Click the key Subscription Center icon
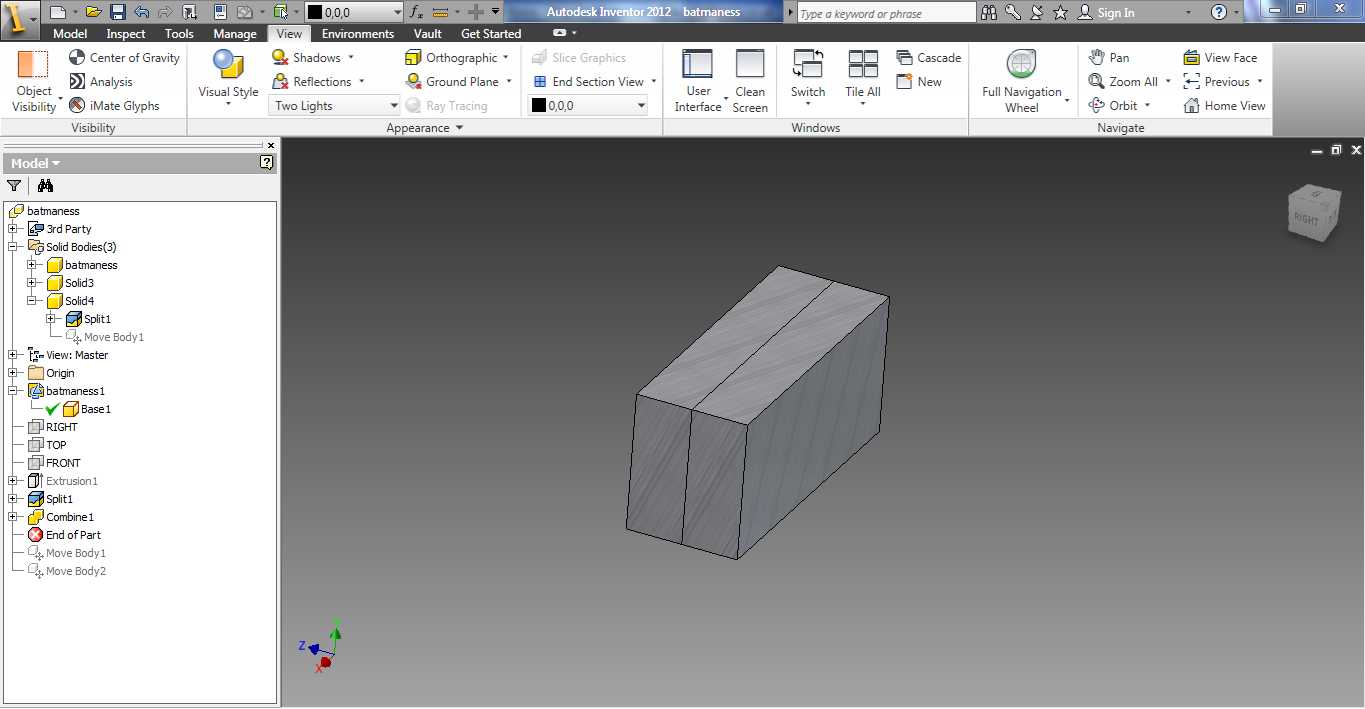1365x709 pixels. tap(1013, 12)
